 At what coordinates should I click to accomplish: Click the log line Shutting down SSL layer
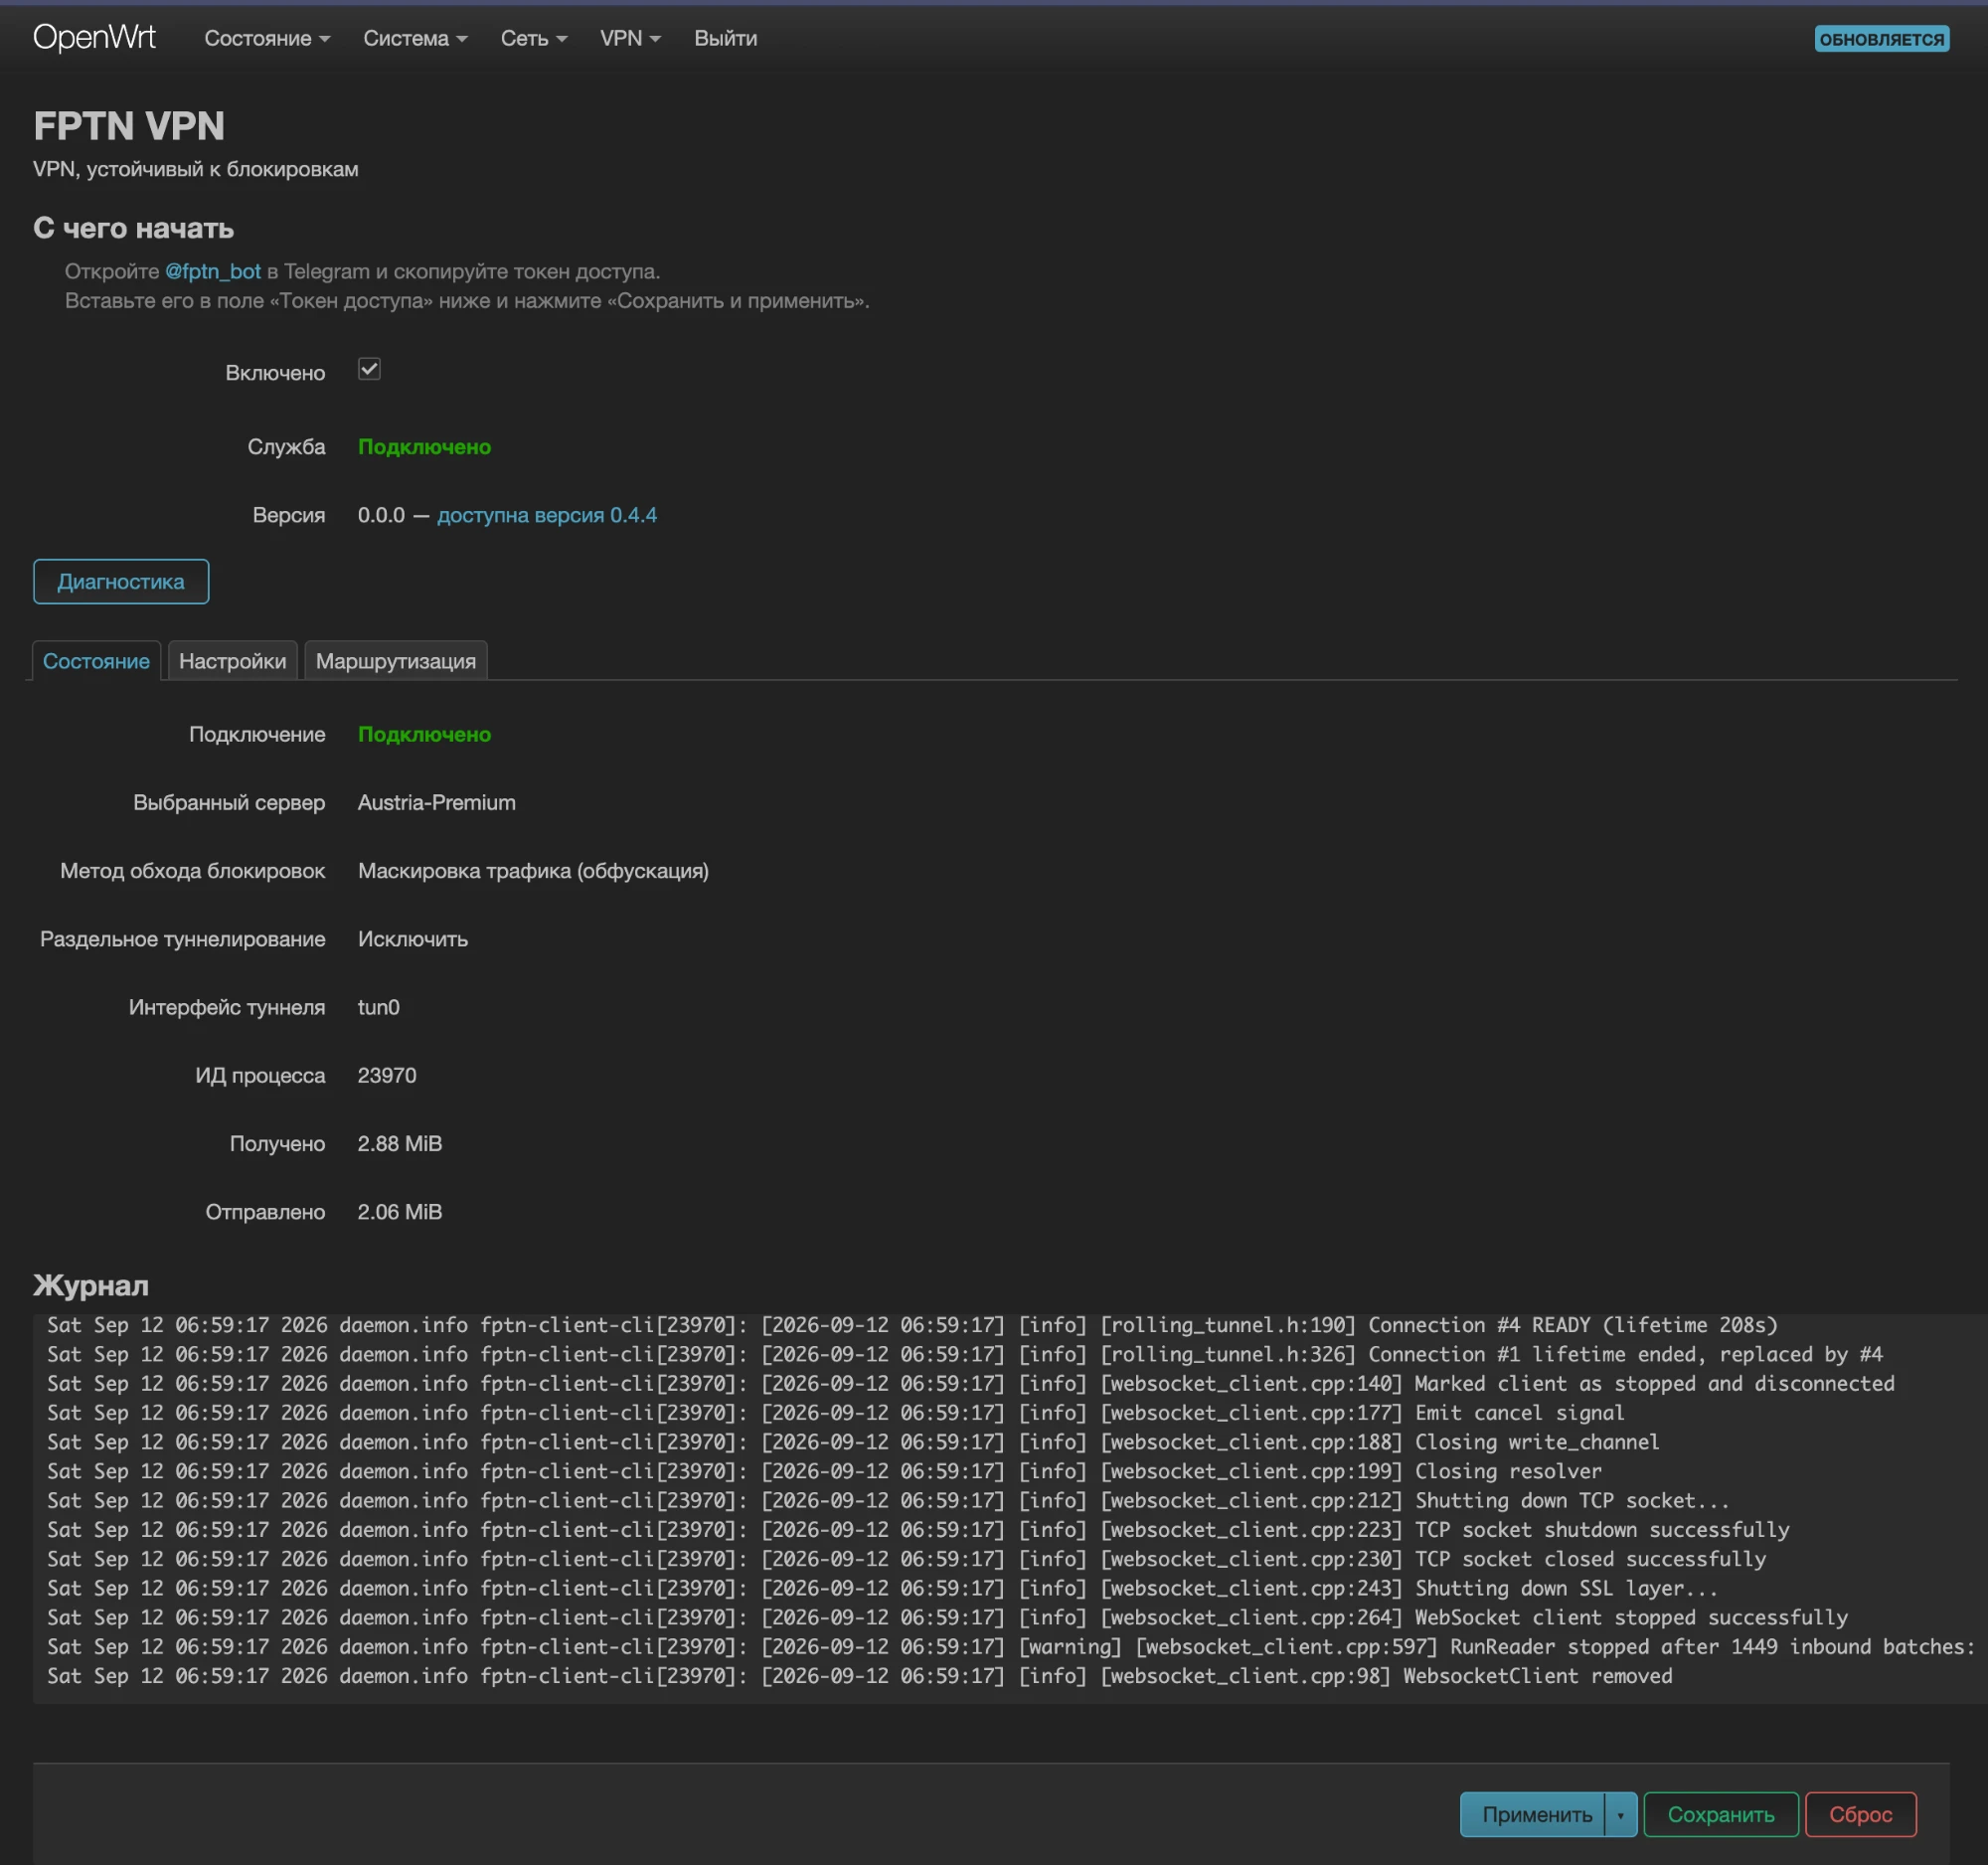(x=882, y=1588)
